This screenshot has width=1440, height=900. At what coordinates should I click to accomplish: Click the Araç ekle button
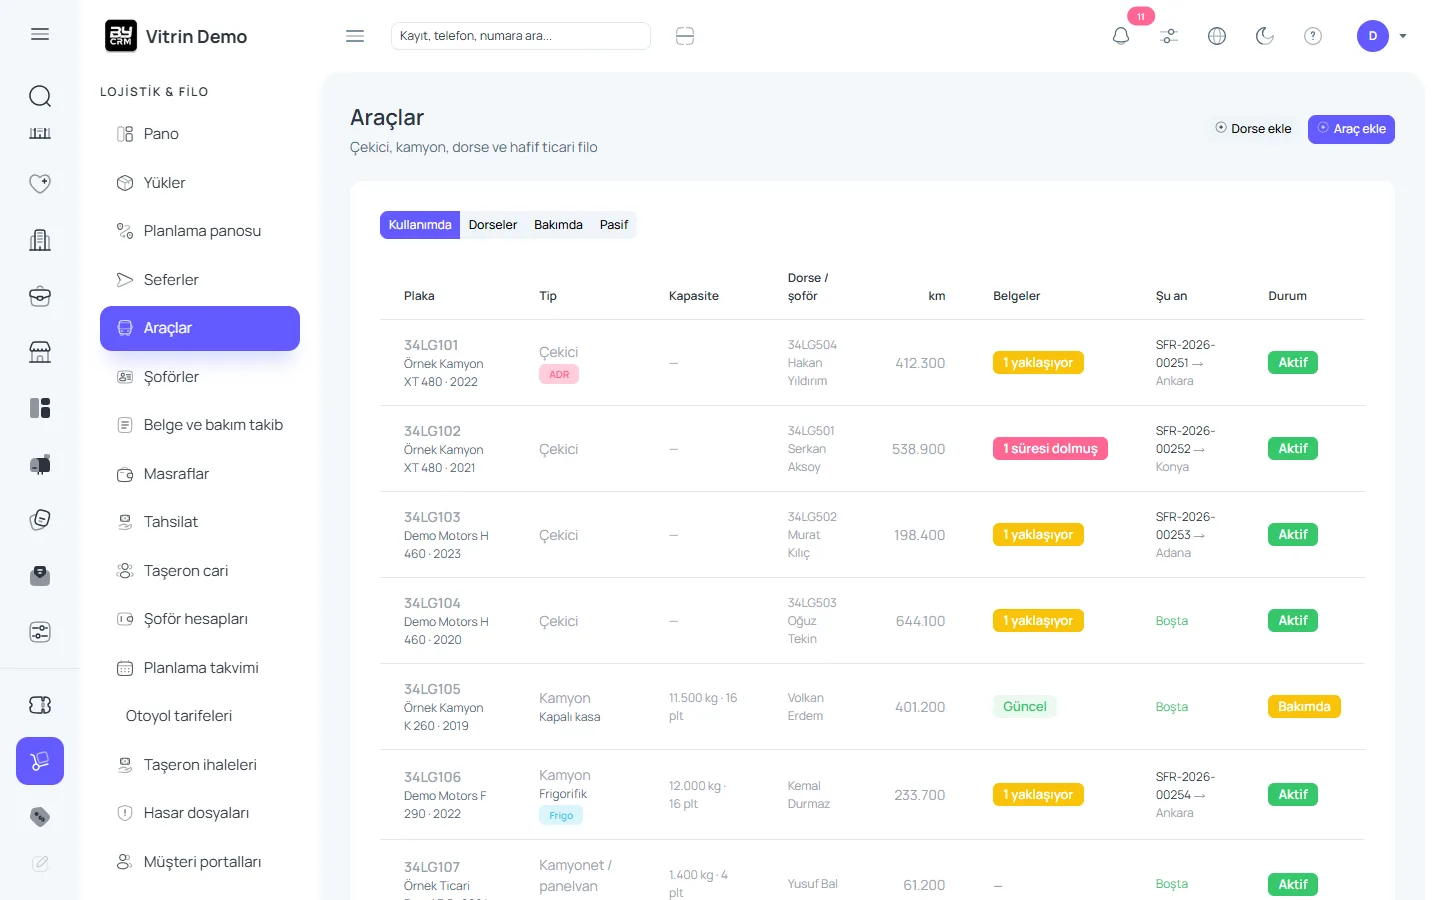1351,129
